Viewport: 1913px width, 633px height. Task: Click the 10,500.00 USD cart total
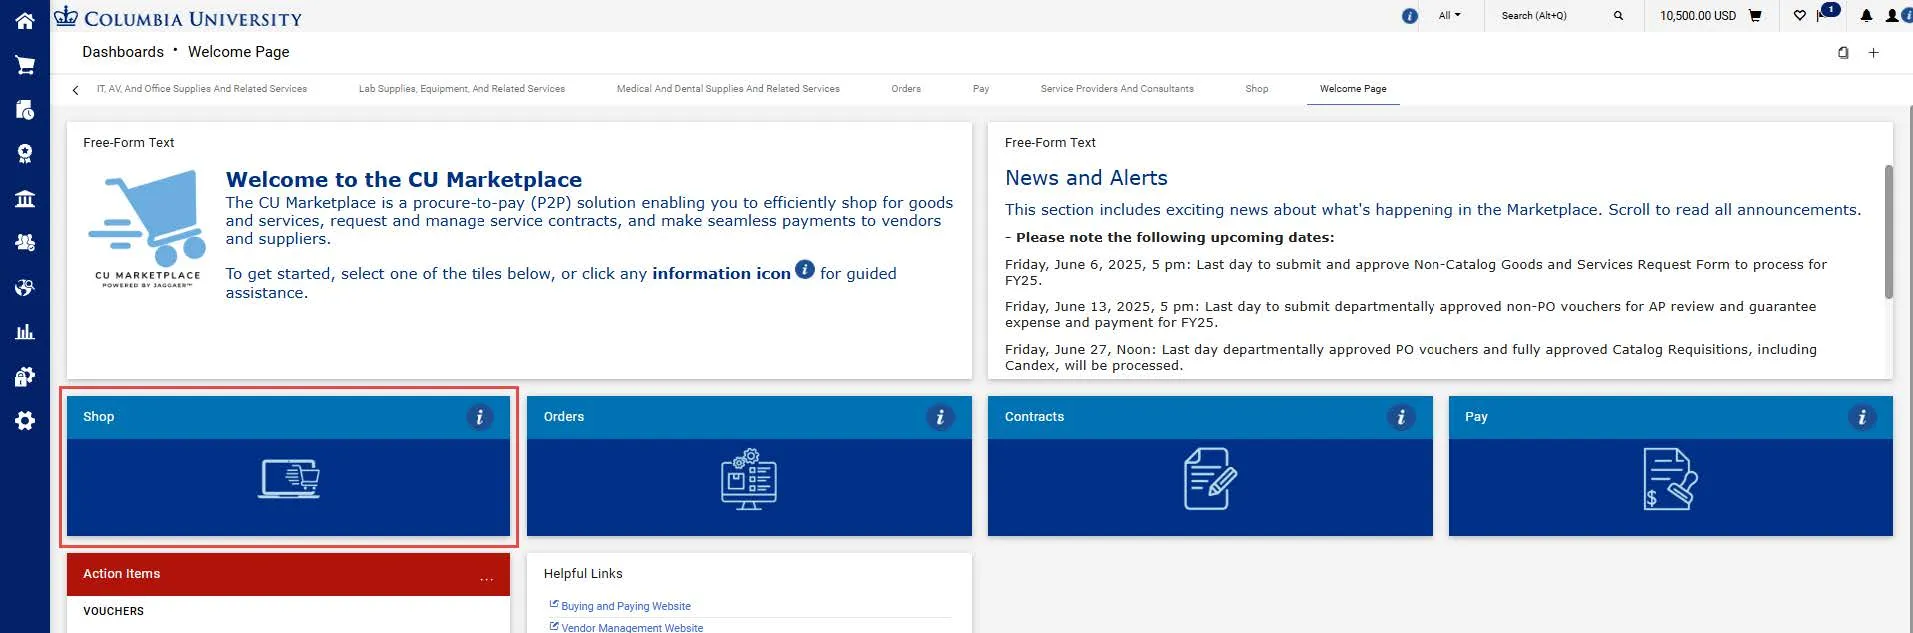[1698, 16]
